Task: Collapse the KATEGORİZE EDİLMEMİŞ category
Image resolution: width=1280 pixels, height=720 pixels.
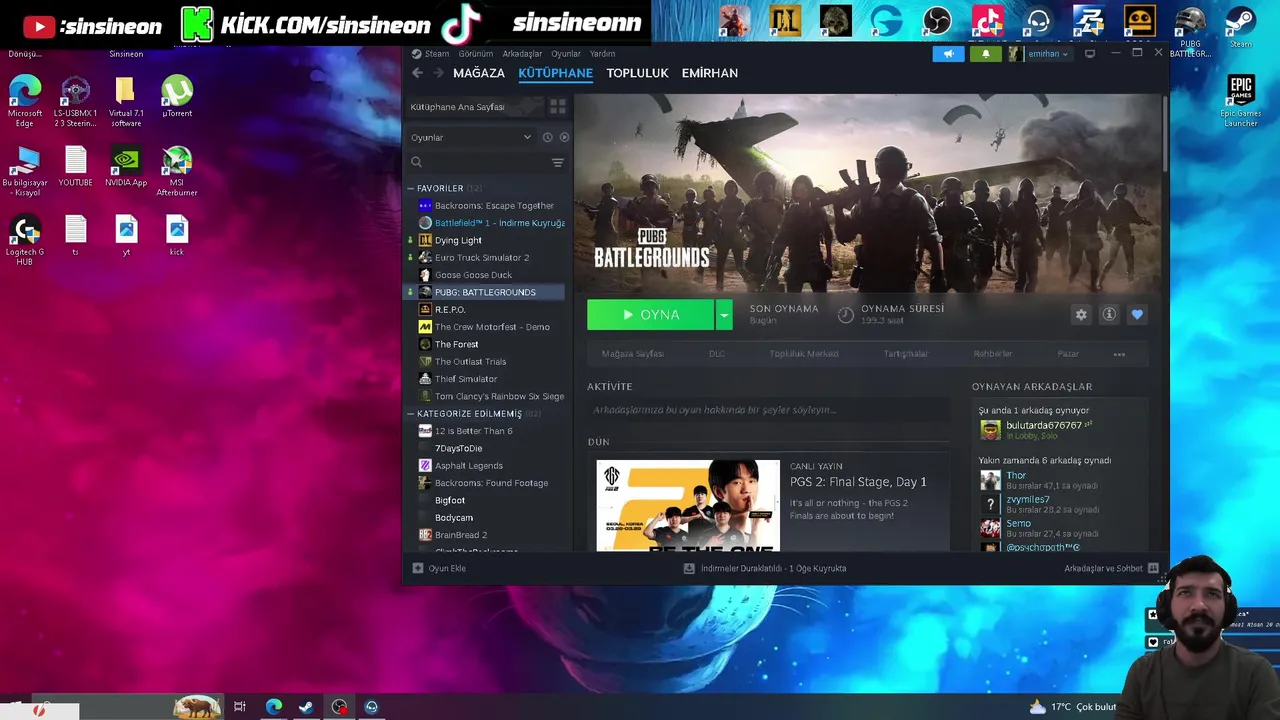Action: tap(410, 413)
